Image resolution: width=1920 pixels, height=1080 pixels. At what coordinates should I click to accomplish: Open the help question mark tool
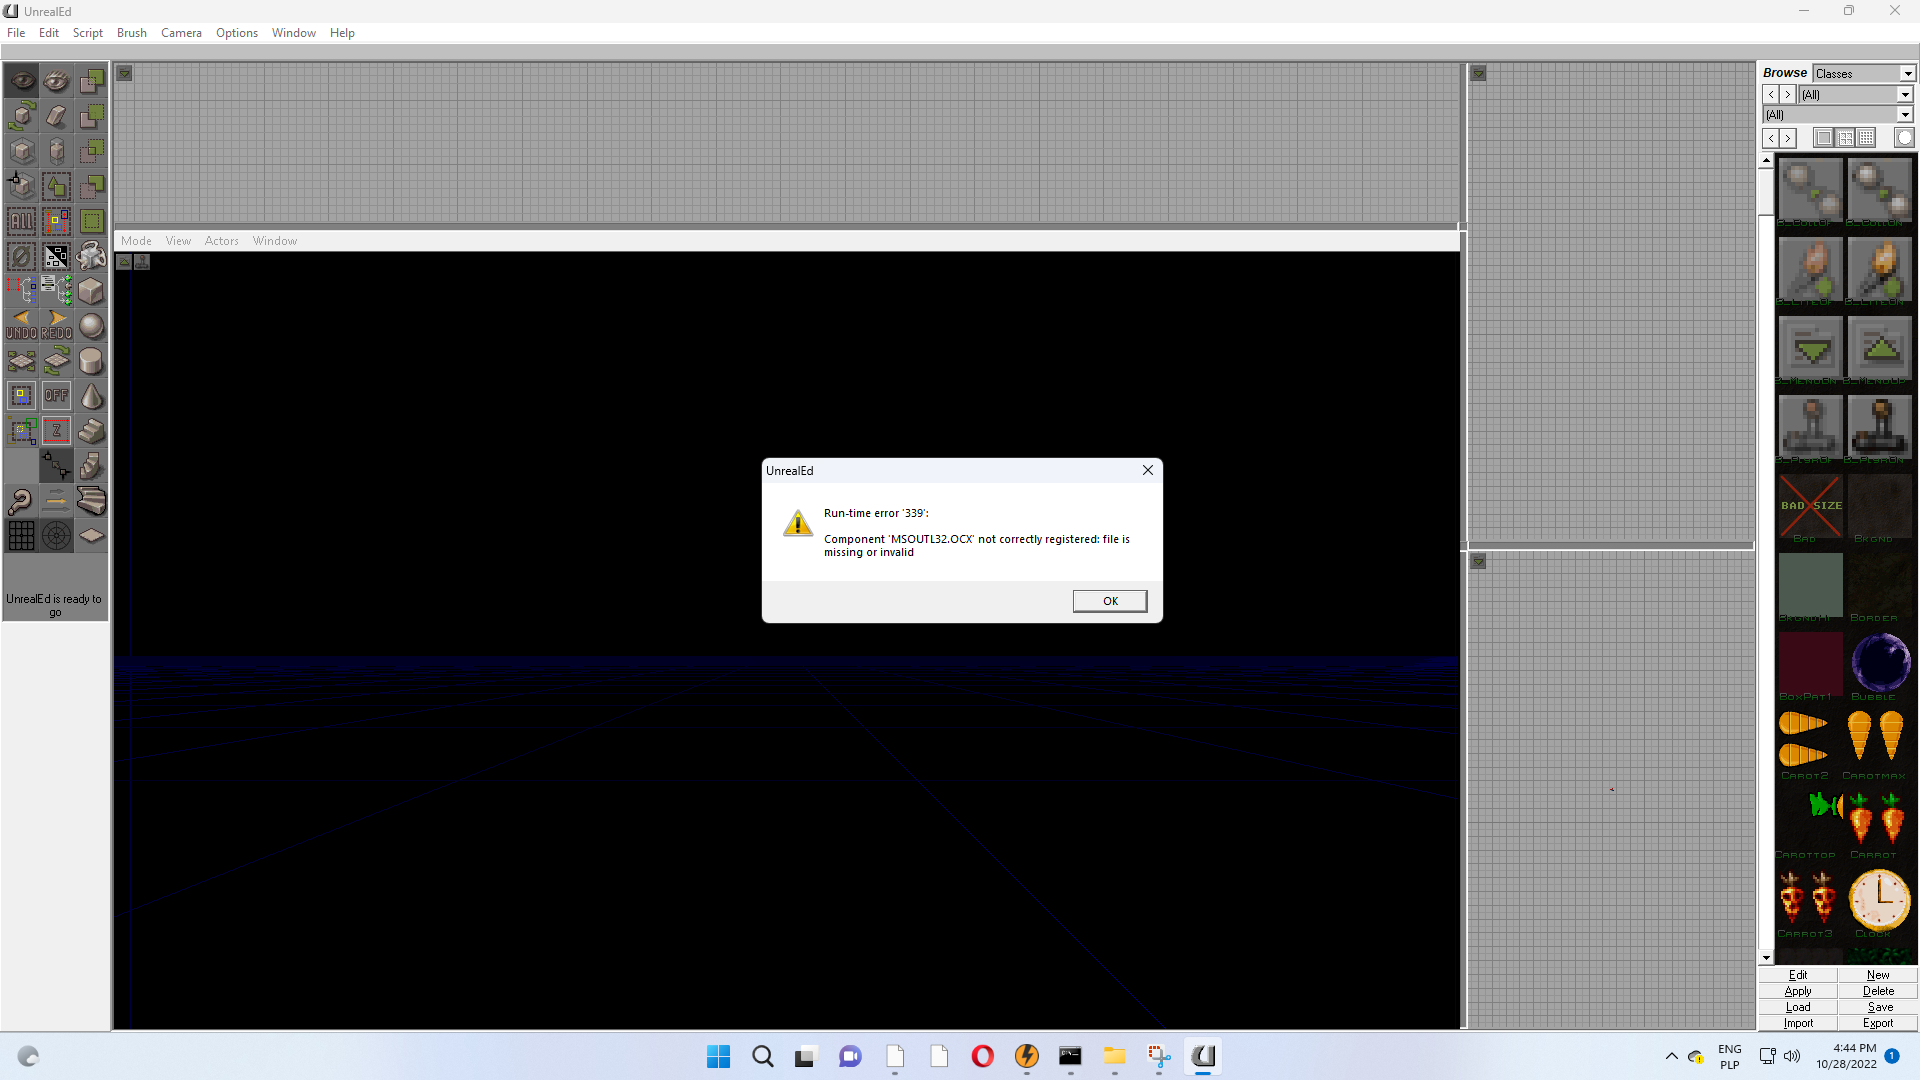coord(22,501)
